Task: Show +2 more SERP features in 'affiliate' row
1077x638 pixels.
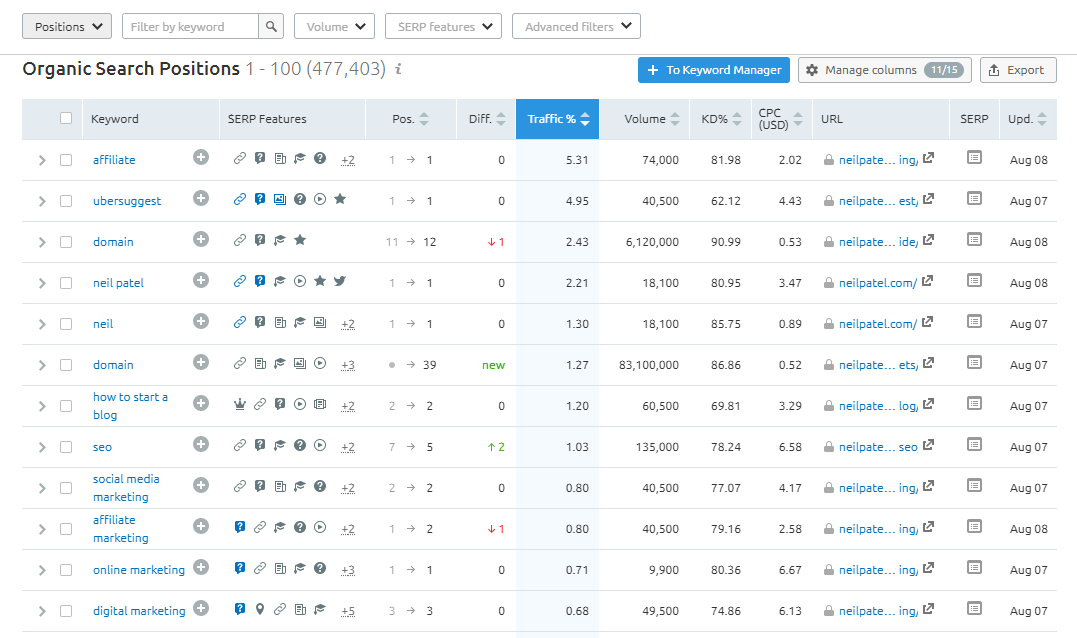Action: point(348,160)
